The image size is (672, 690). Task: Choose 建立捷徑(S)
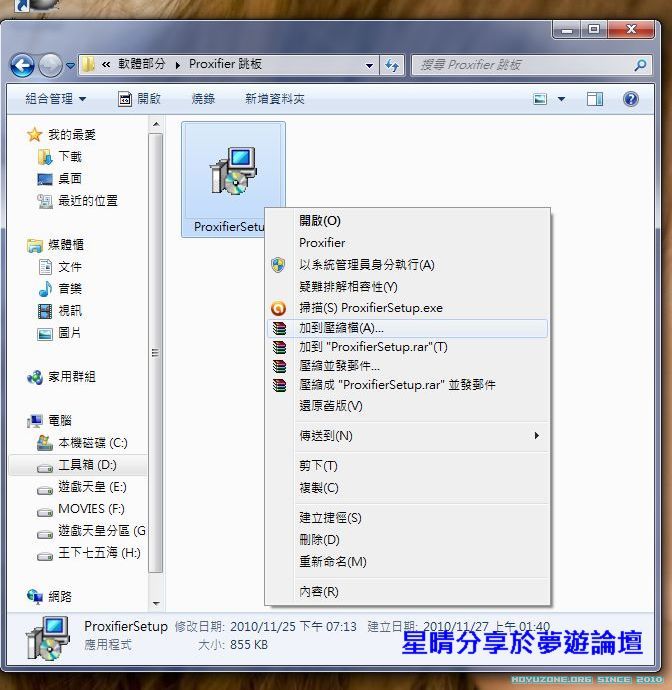tap(408, 518)
